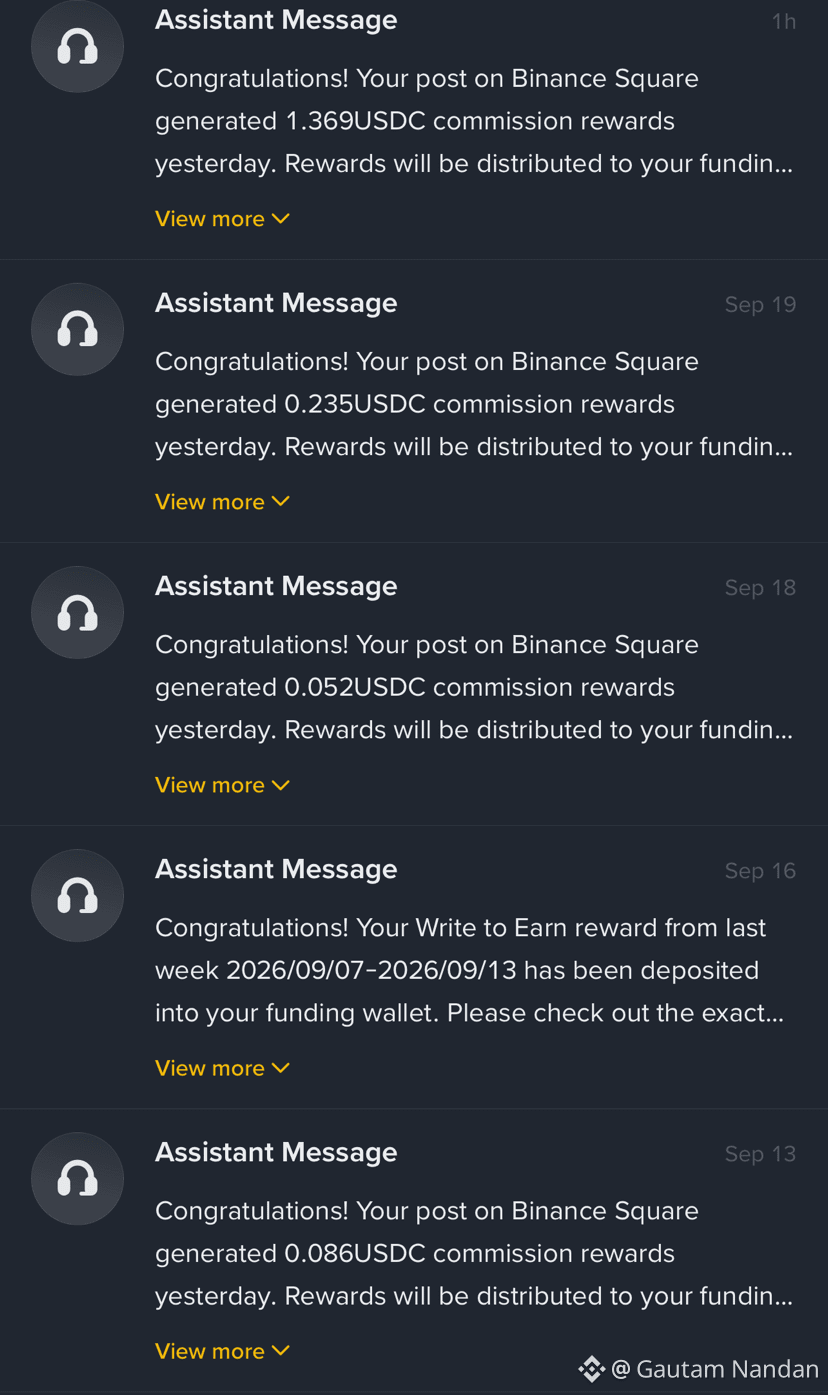Viewport: 828px width, 1395px height.
Task: Tap the headset avatar of Sep 16 message
Action: point(77,895)
